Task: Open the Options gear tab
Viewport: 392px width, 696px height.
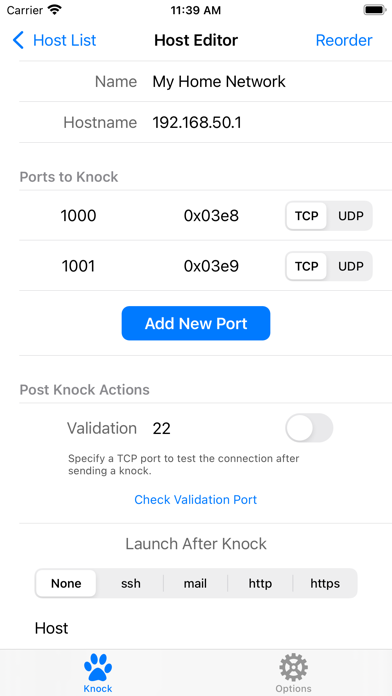Action: 293,673
